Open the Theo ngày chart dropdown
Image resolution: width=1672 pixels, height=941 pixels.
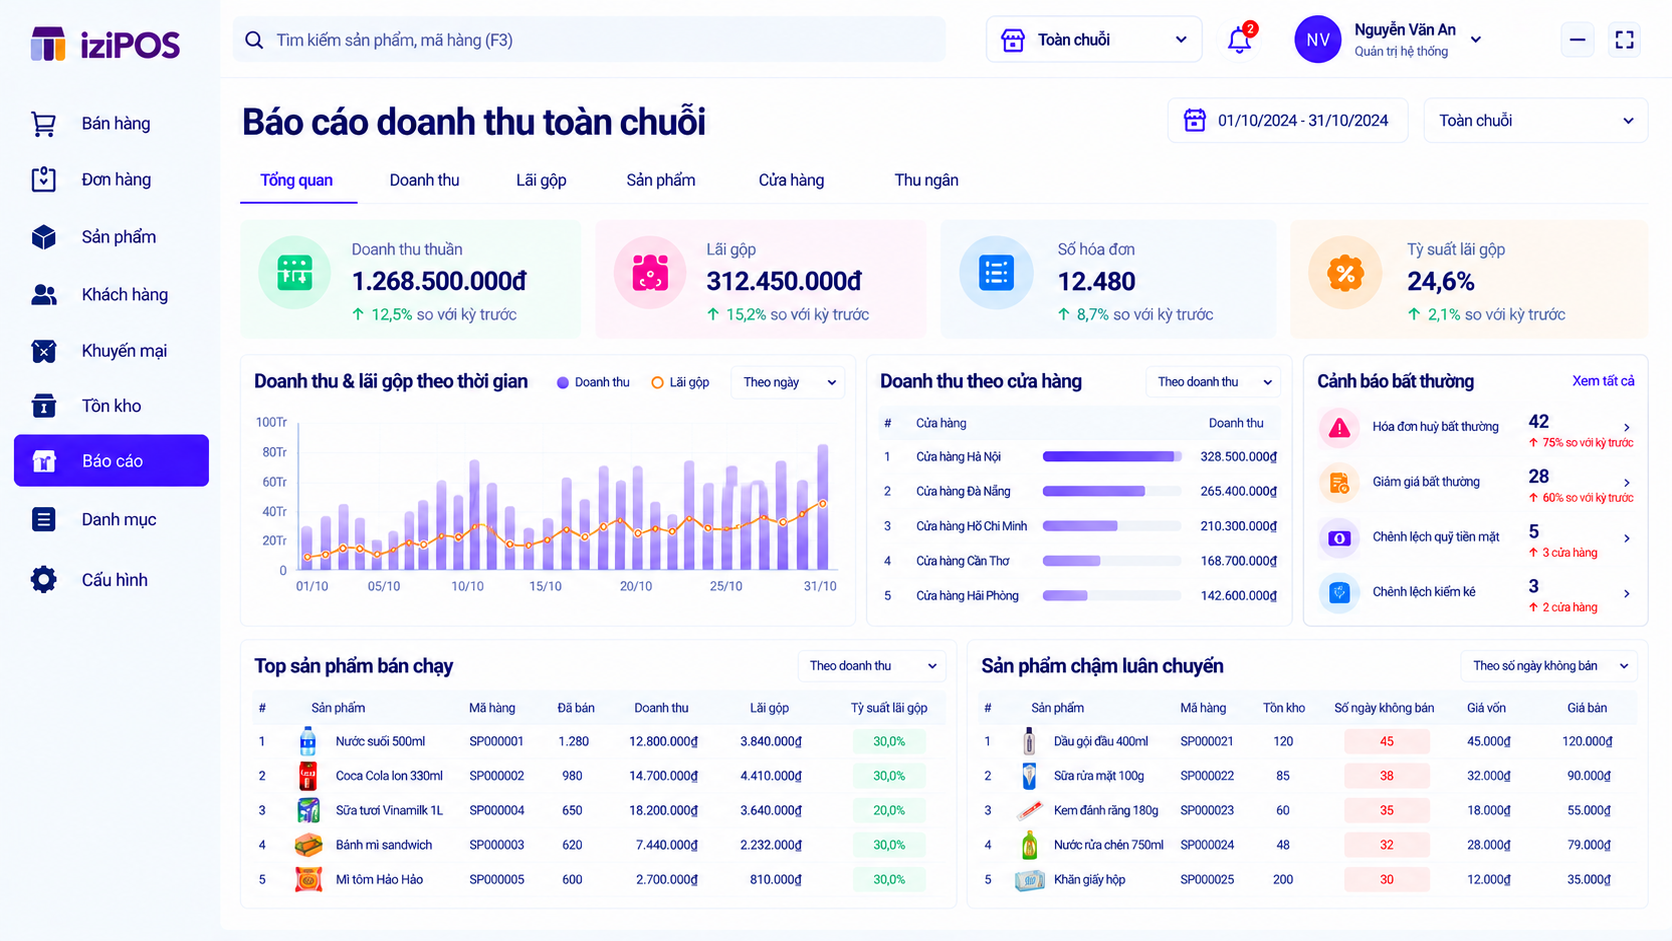coord(788,382)
